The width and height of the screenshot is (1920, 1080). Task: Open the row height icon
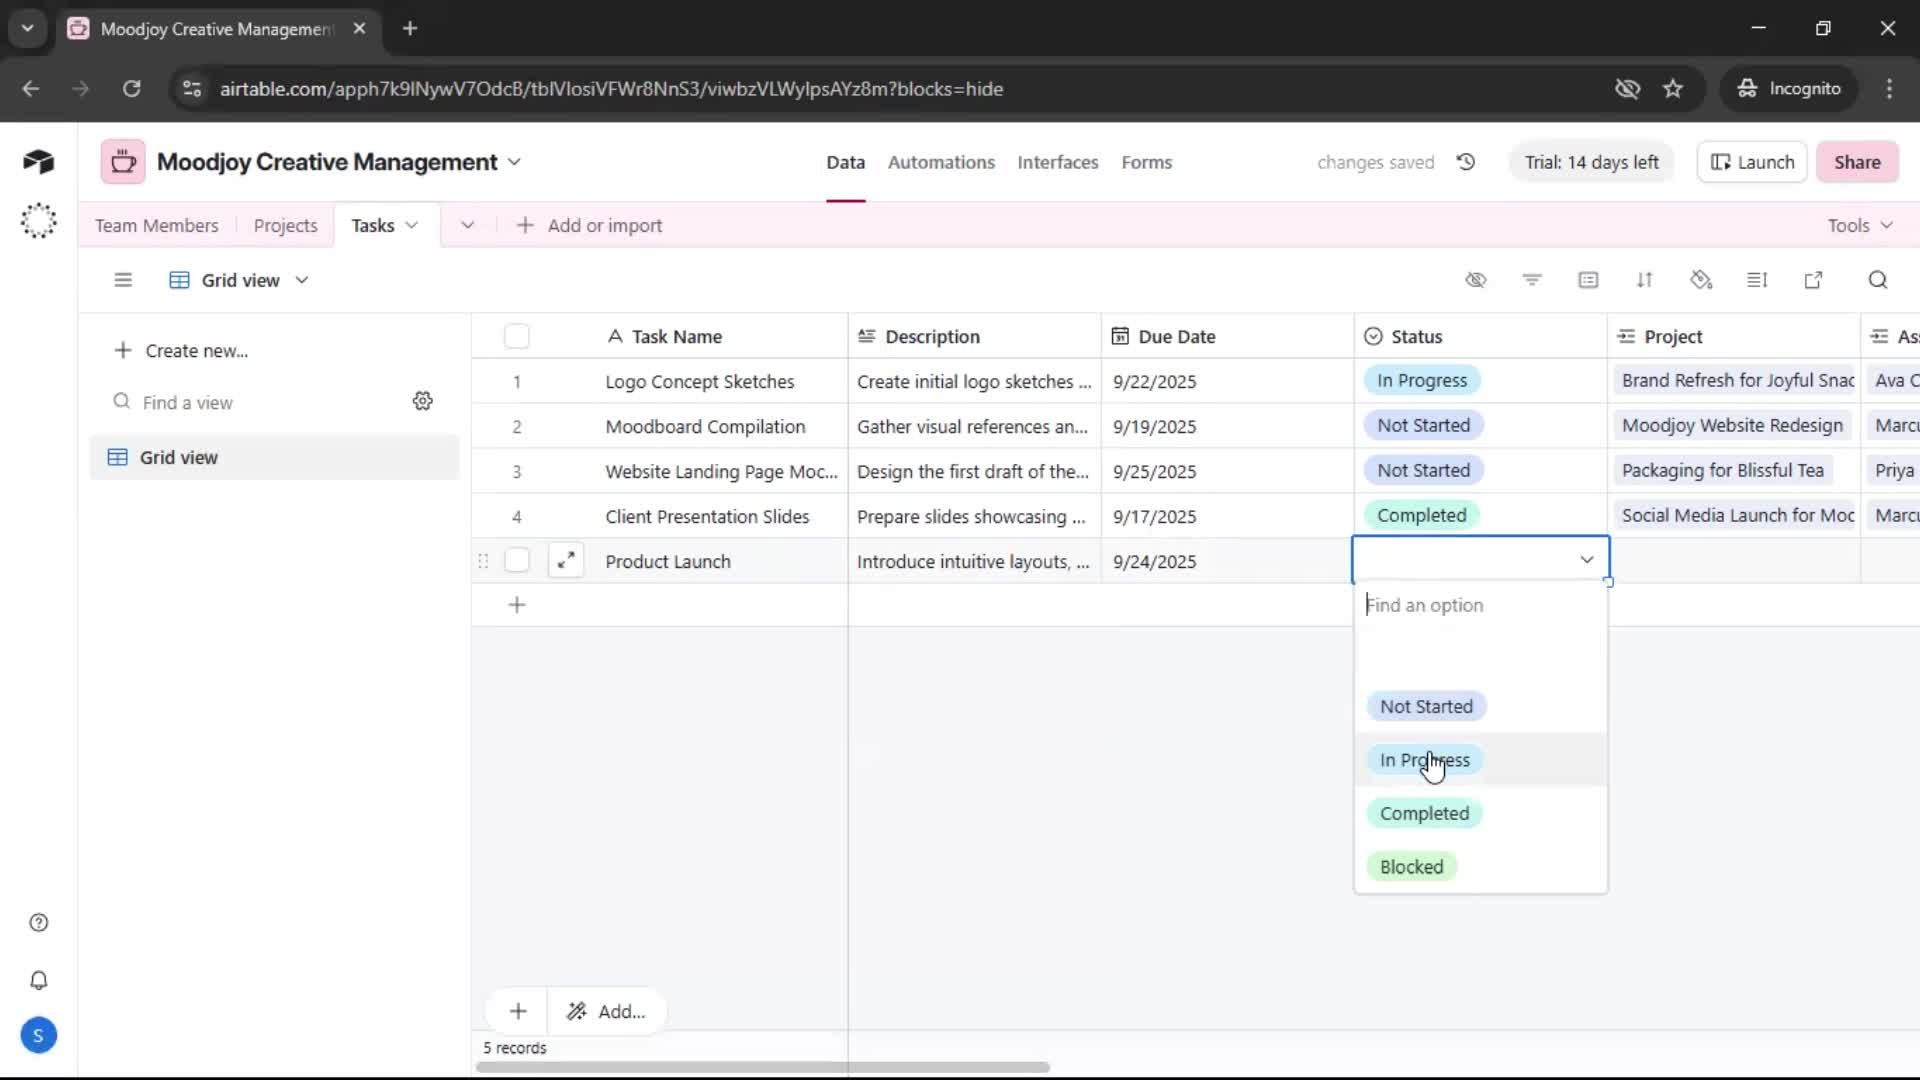[1757, 280]
